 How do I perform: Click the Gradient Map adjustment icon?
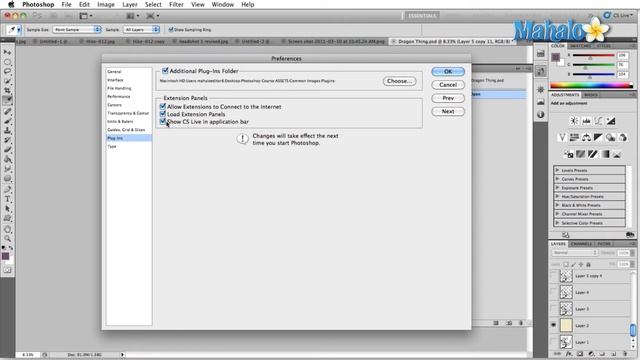[x=605, y=154]
